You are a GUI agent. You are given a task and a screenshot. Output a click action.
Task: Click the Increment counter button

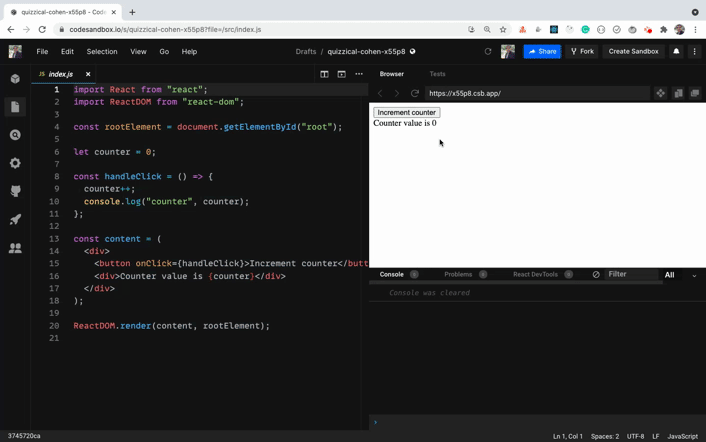407,113
